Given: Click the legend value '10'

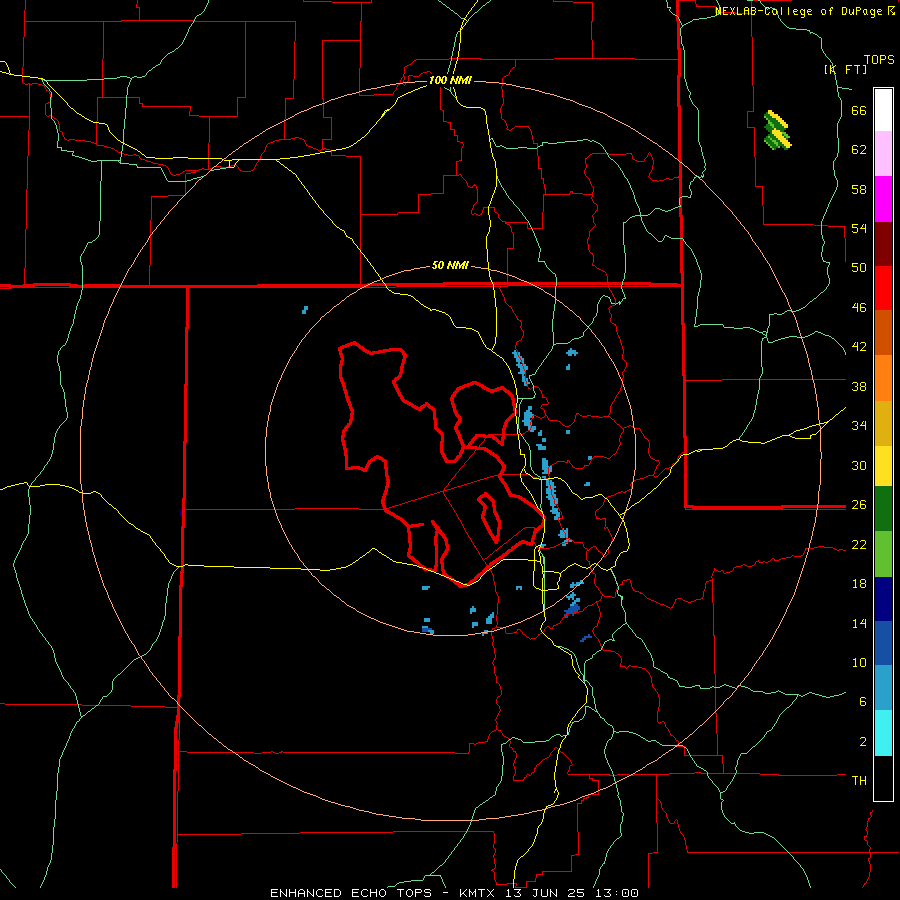Looking at the screenshot, I should (859, 662).
